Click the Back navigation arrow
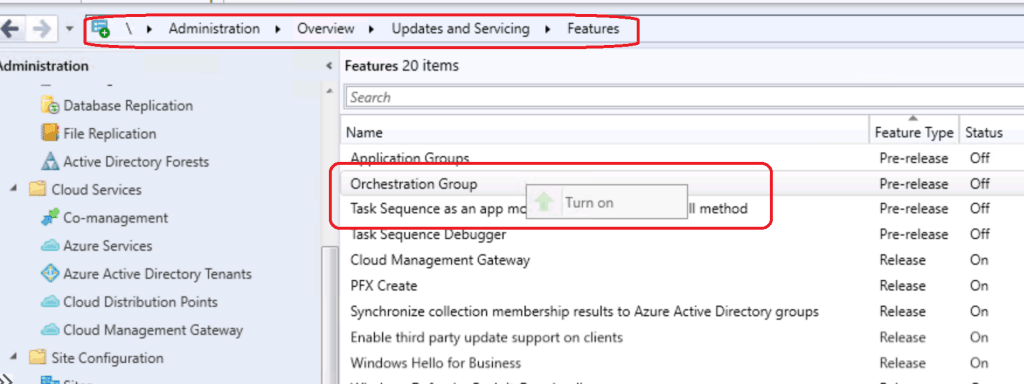This screenshot has height=384, width=1024. [10, 29]
